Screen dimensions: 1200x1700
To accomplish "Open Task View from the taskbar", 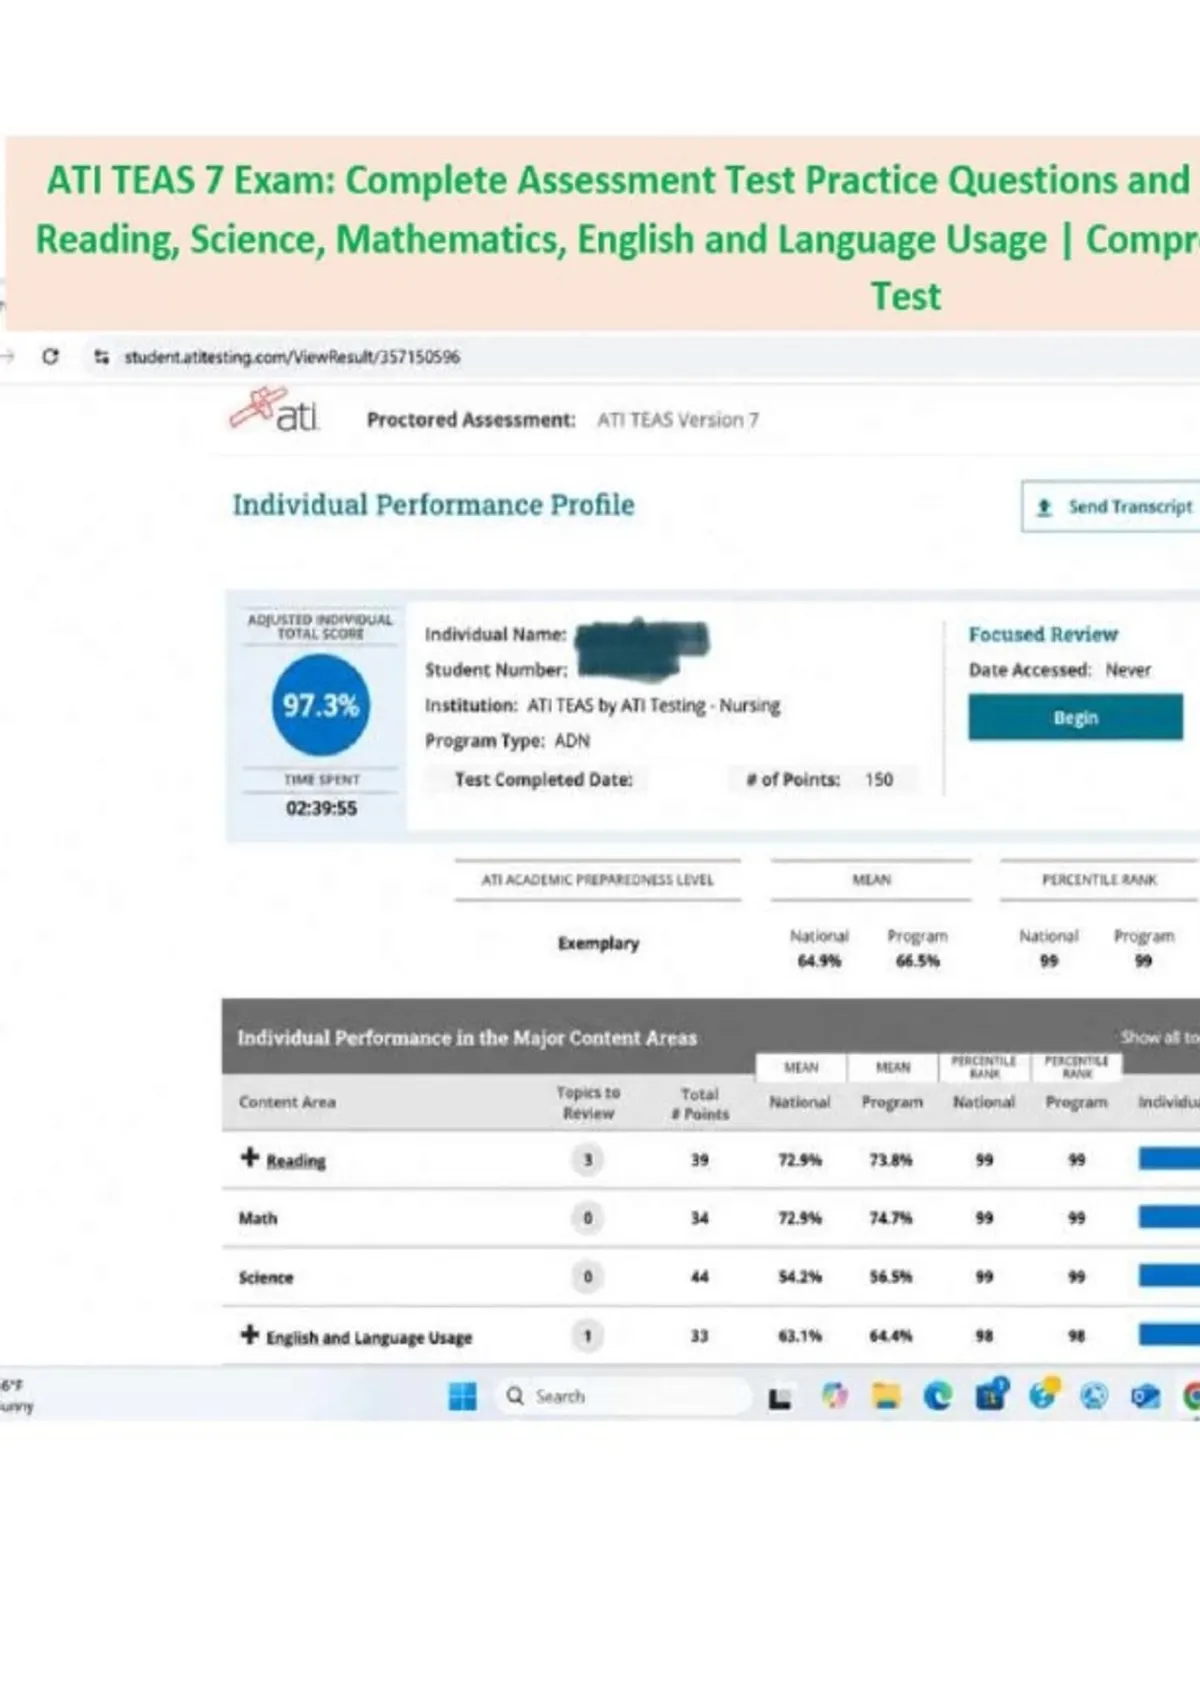I will pos(780,1397).
